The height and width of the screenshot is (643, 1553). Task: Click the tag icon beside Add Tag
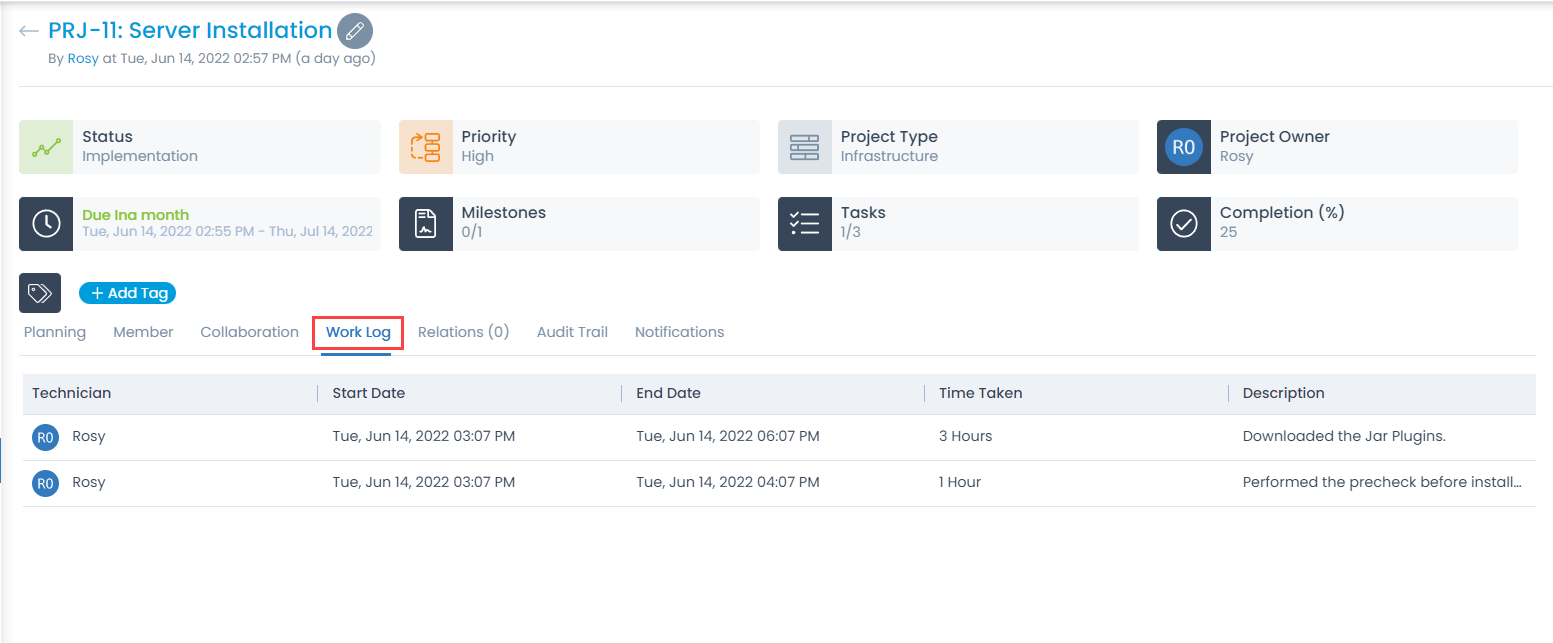(x=40, y=292)
